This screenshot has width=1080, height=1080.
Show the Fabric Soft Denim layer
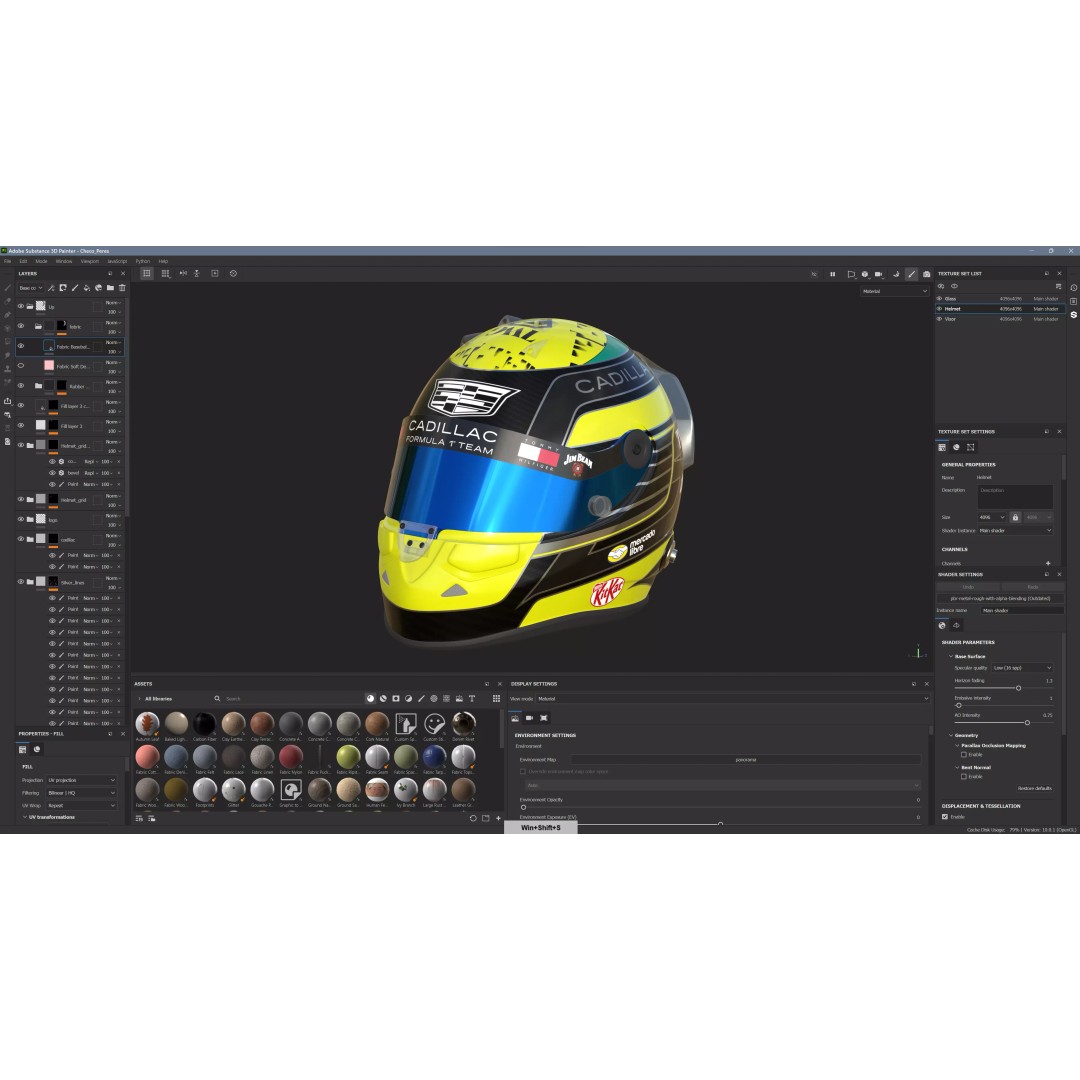coord(21,366)
